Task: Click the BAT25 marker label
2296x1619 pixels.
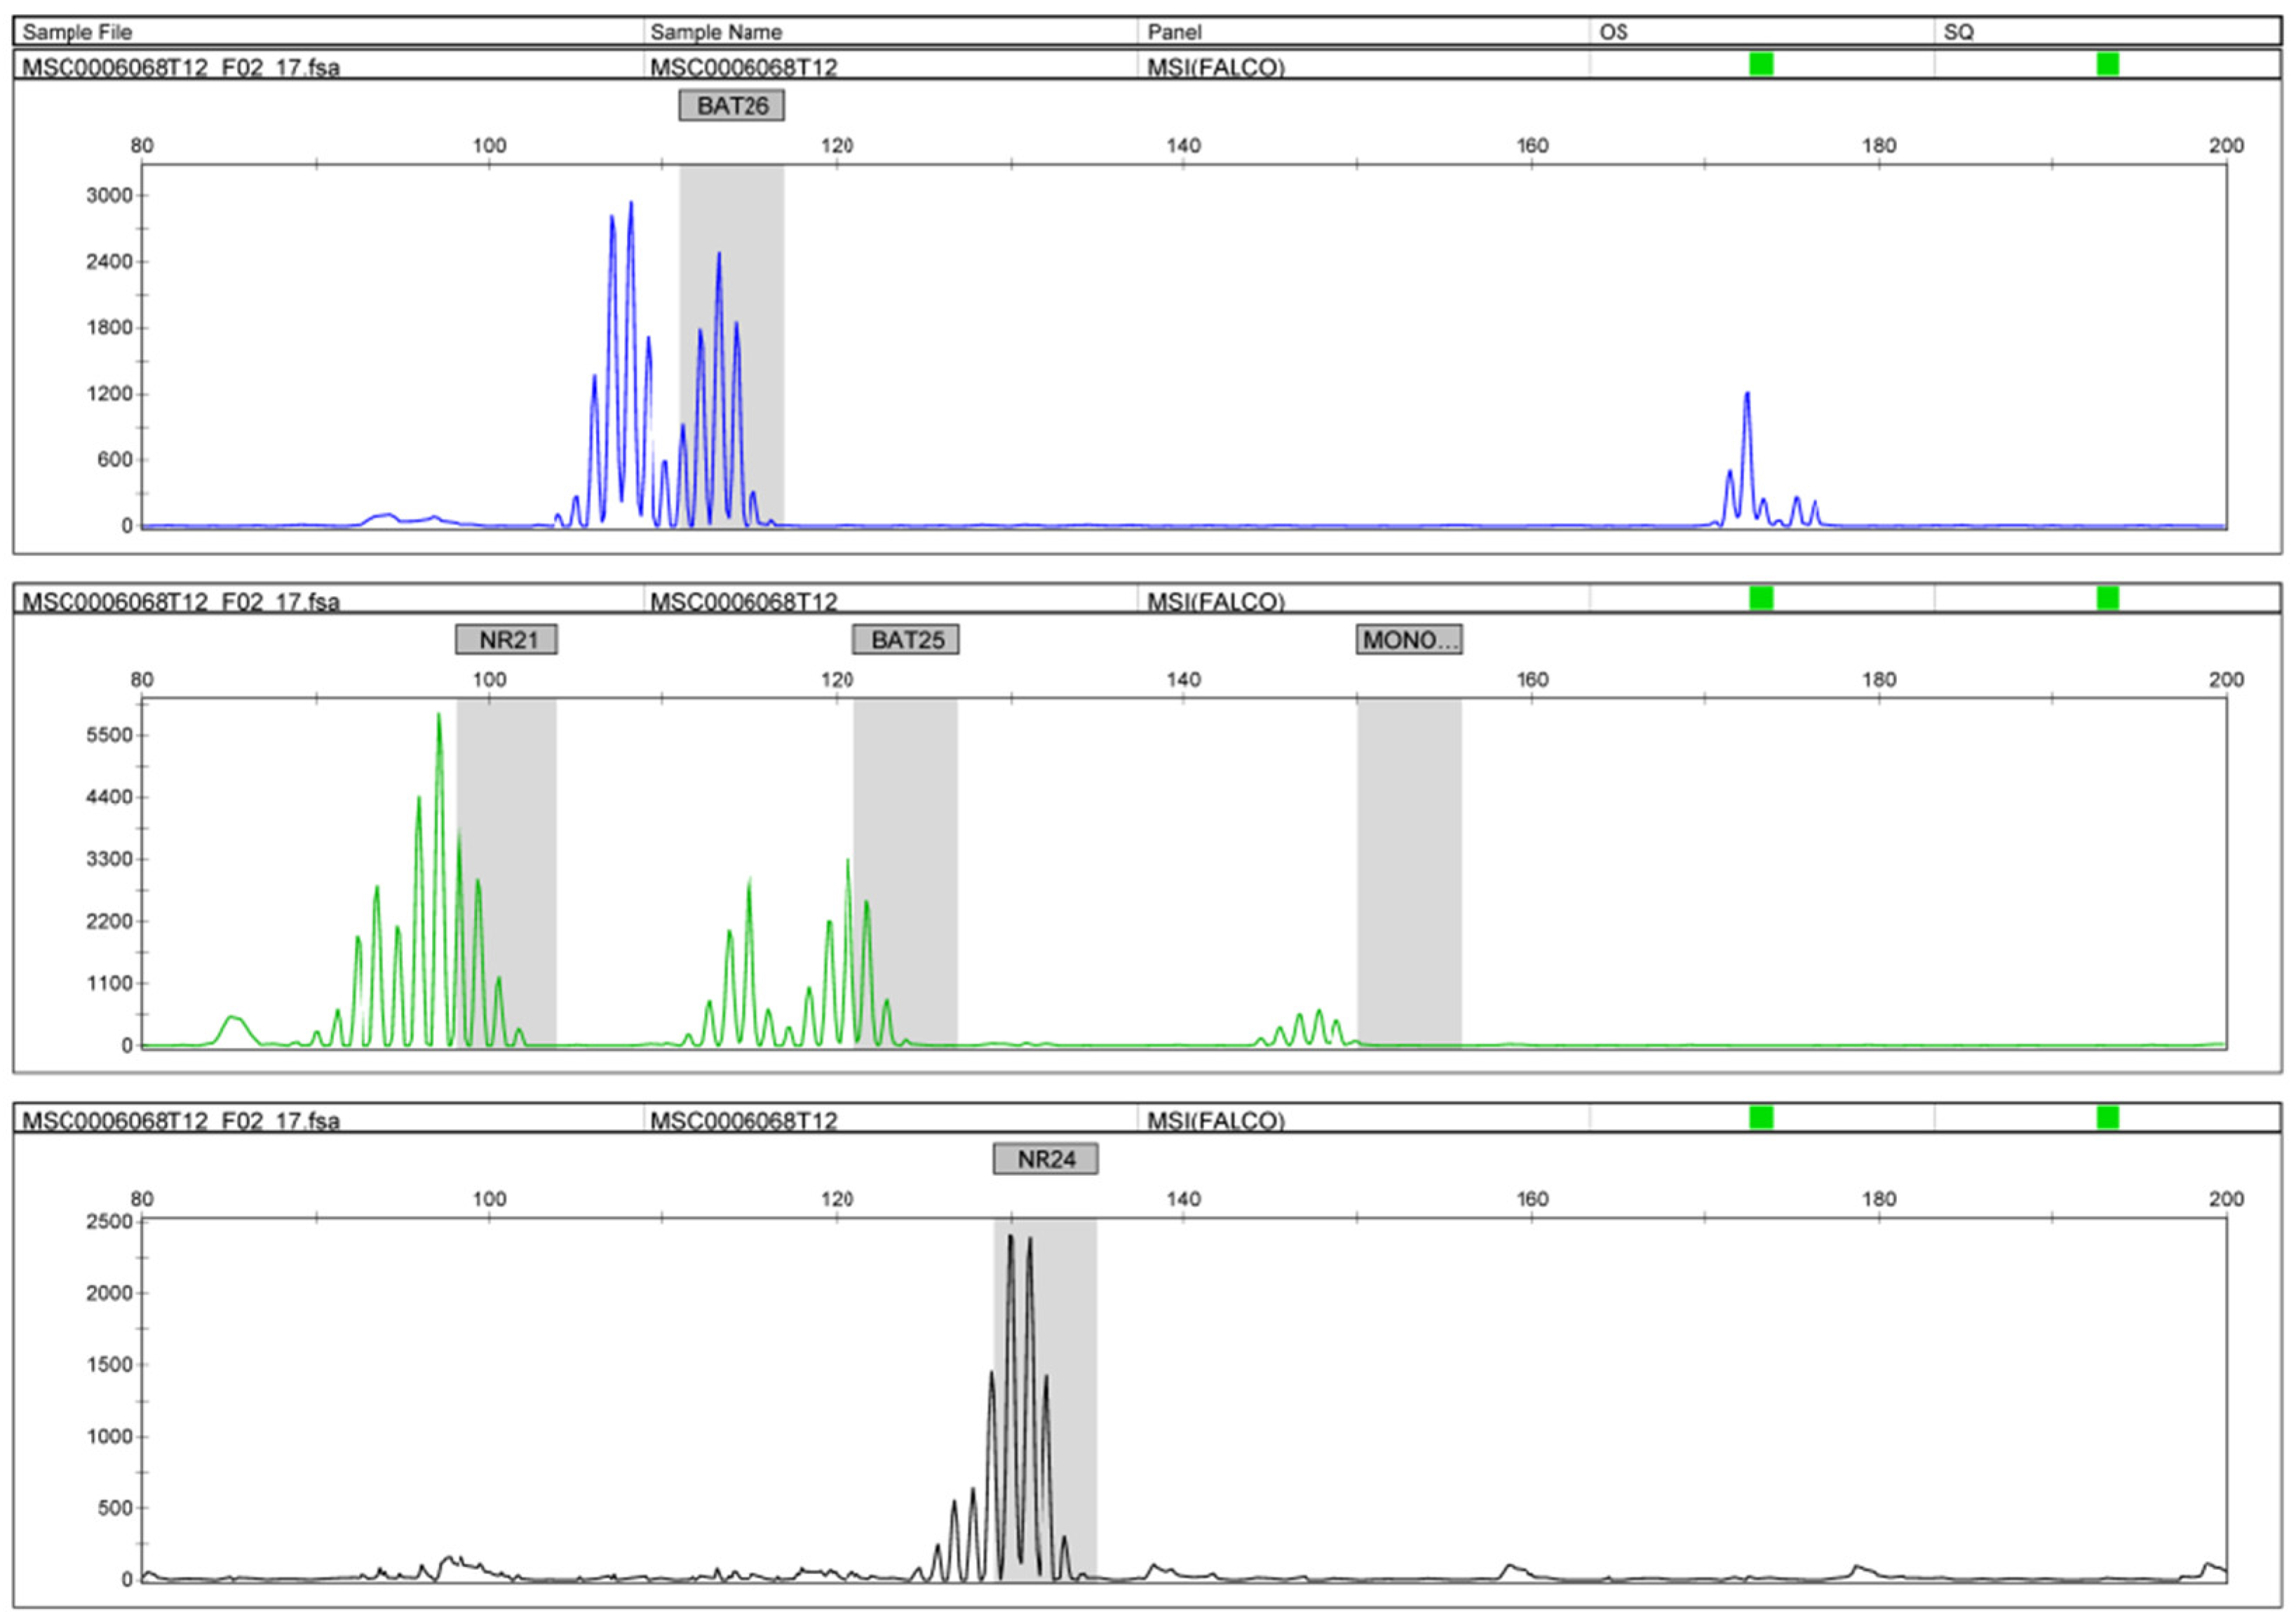Action: tap(905, 639)
